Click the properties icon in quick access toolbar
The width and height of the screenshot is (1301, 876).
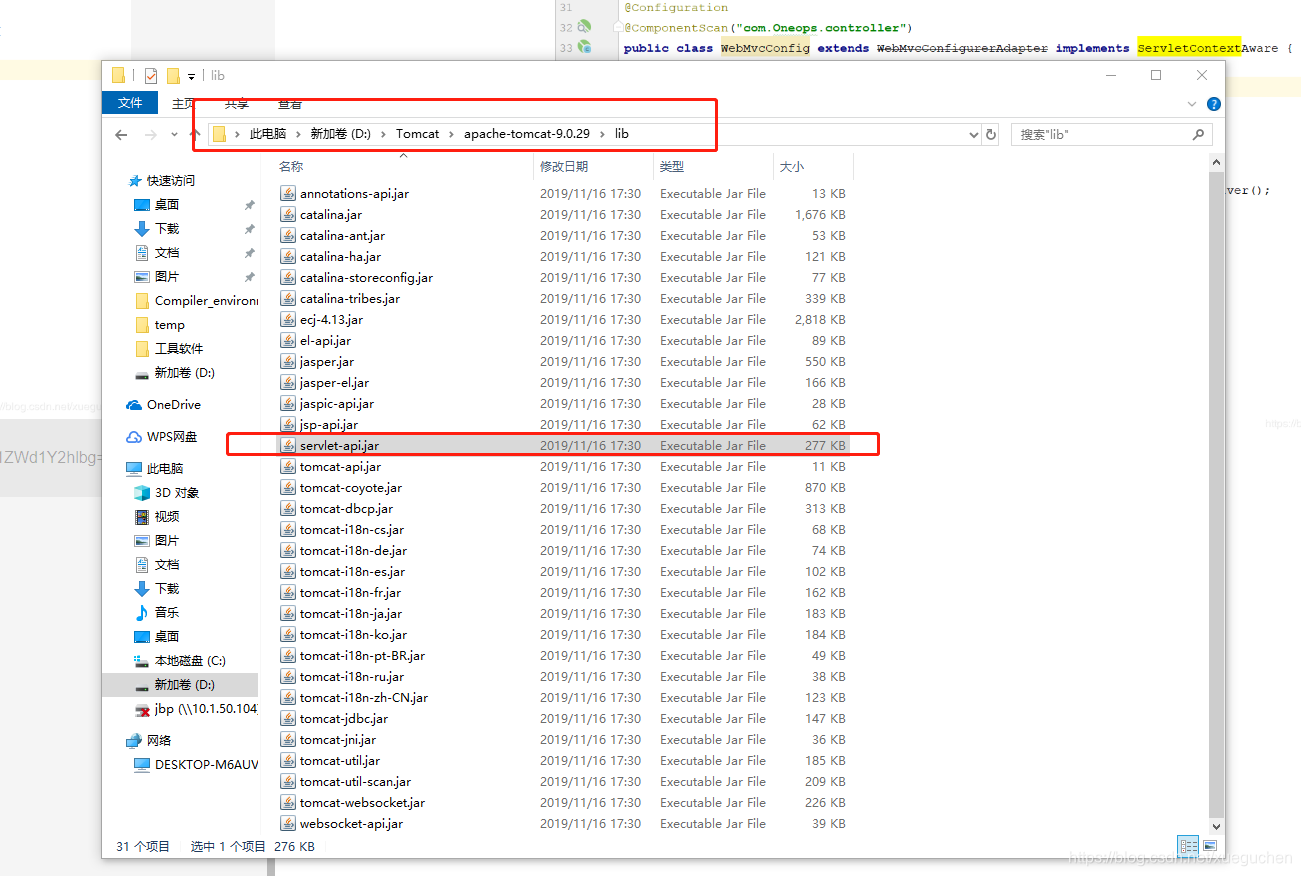click(x=151, y=75)
